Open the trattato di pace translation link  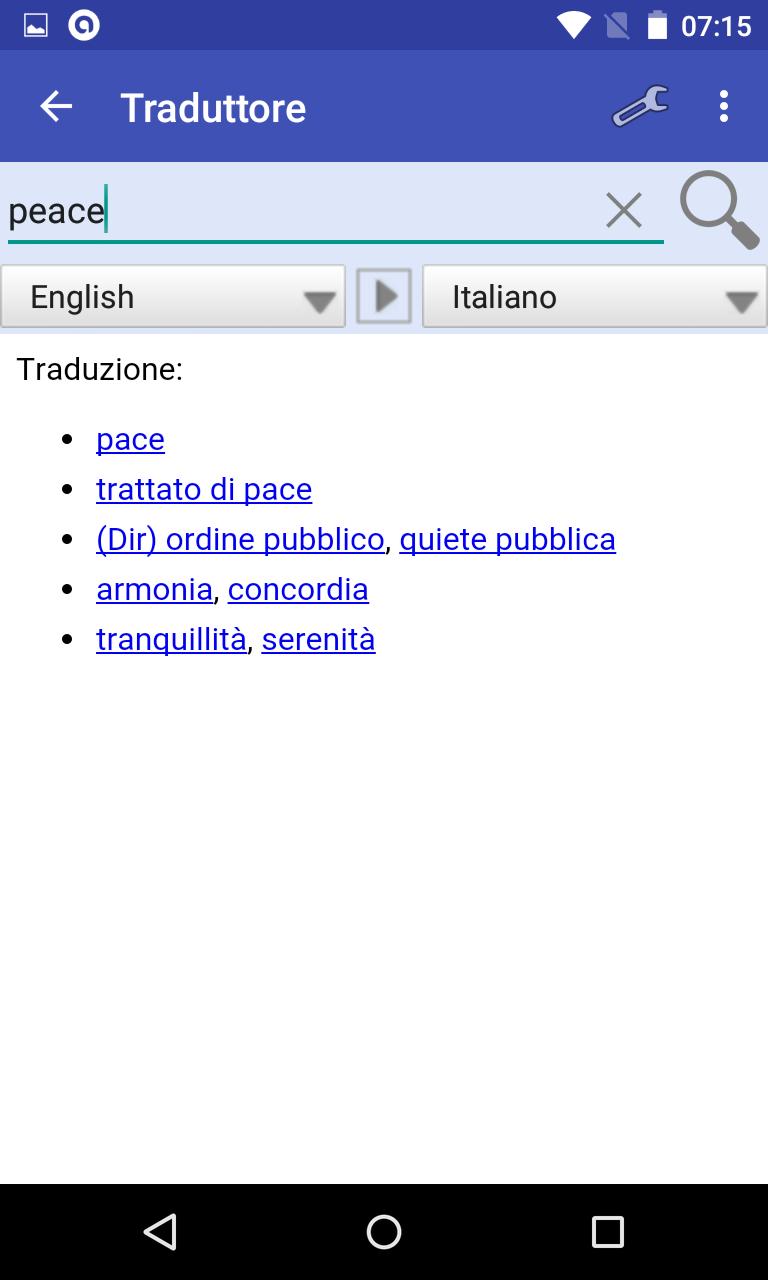point(204,489)
